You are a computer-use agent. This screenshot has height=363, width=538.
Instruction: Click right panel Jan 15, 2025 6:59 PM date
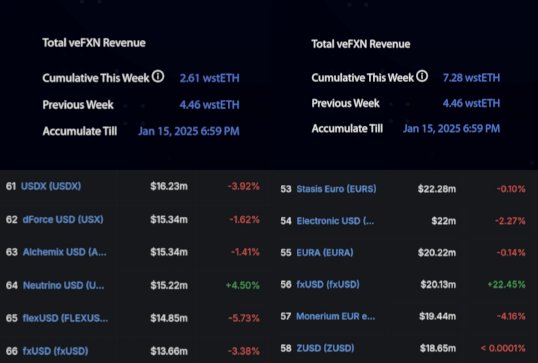click(451, 129)
